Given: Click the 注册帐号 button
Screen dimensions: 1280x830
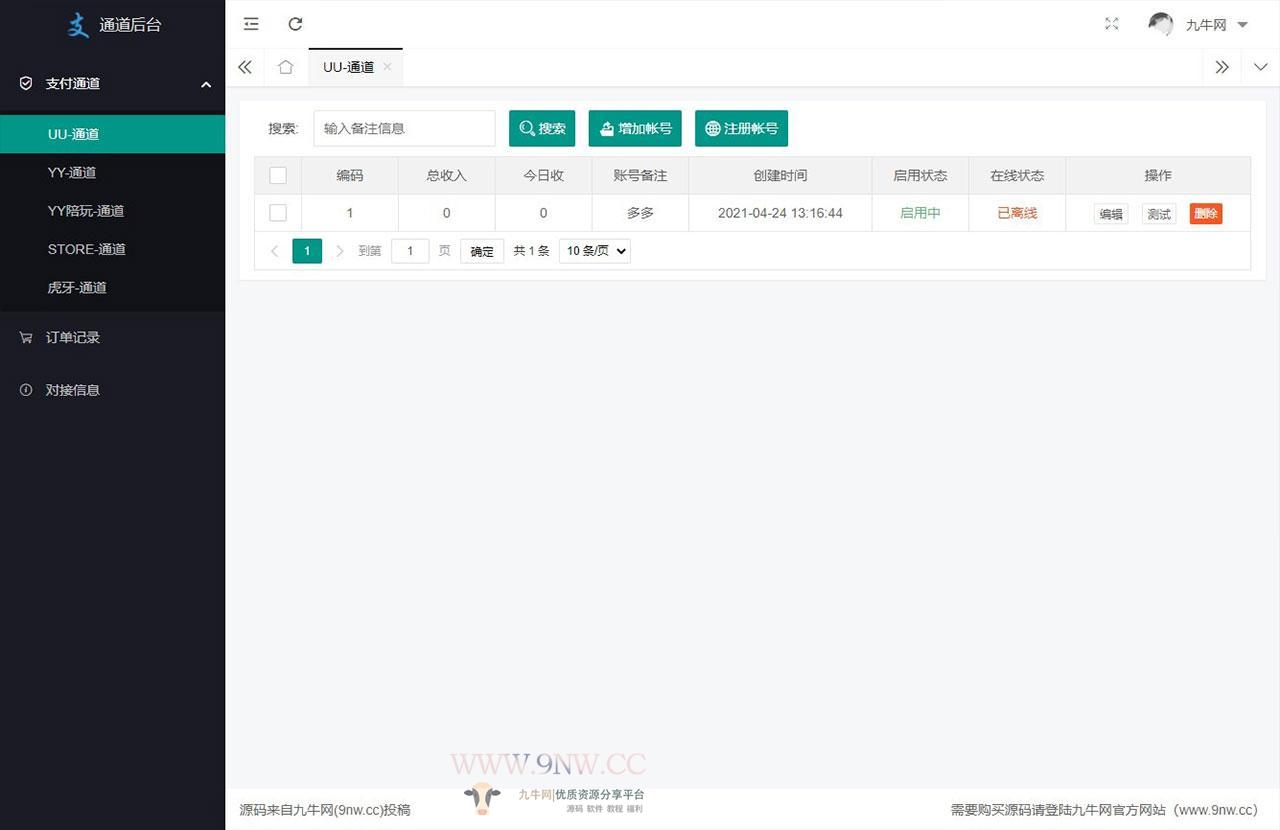Looking at the screenshot, I should (741, 128).
